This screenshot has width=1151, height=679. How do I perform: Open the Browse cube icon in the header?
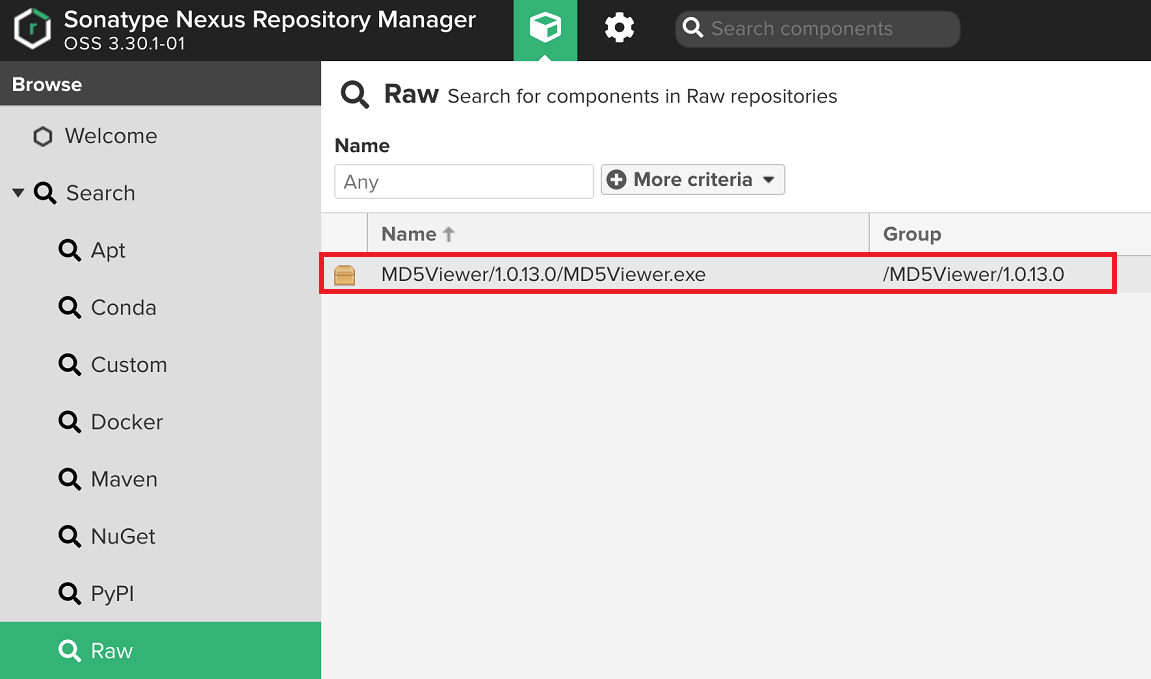click(545, 29)
